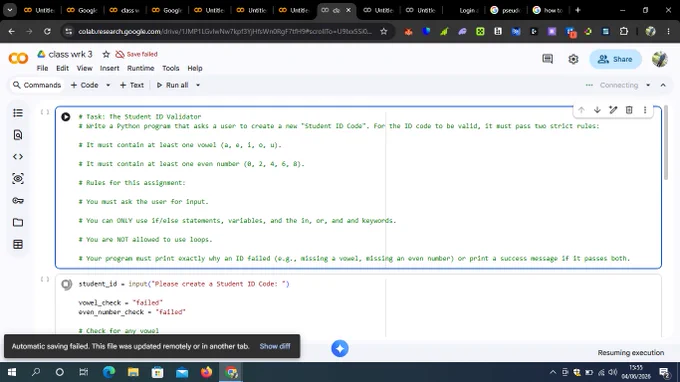Open the Insert menu
Viewport: 680px width, 382px height.
tap(109, 68)
